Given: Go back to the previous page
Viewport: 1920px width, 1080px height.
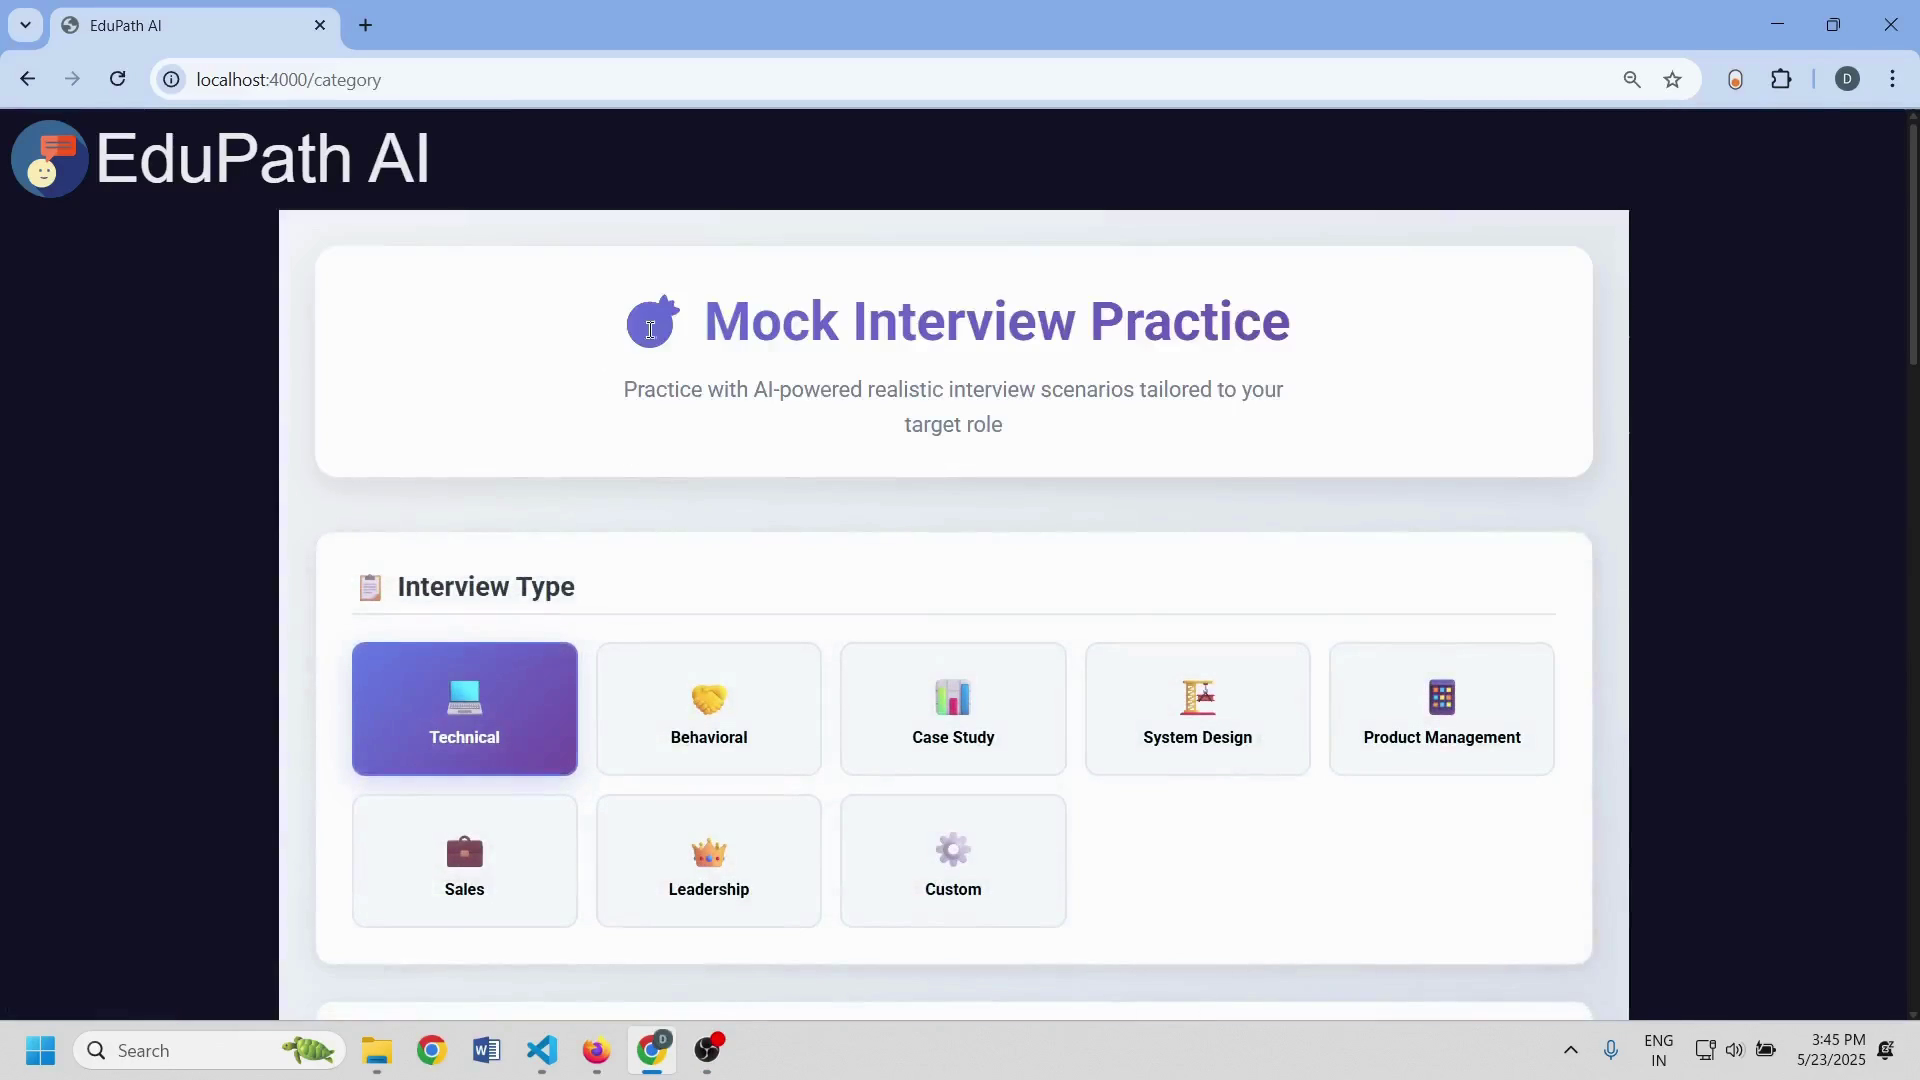Looking at the screenshot, I should coord(27,79).
